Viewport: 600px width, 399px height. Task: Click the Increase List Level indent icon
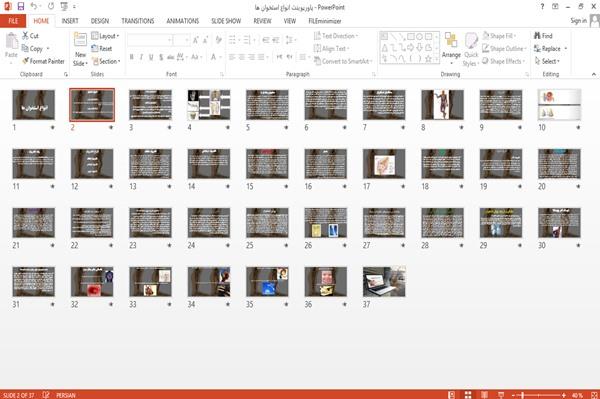(276, 40)
